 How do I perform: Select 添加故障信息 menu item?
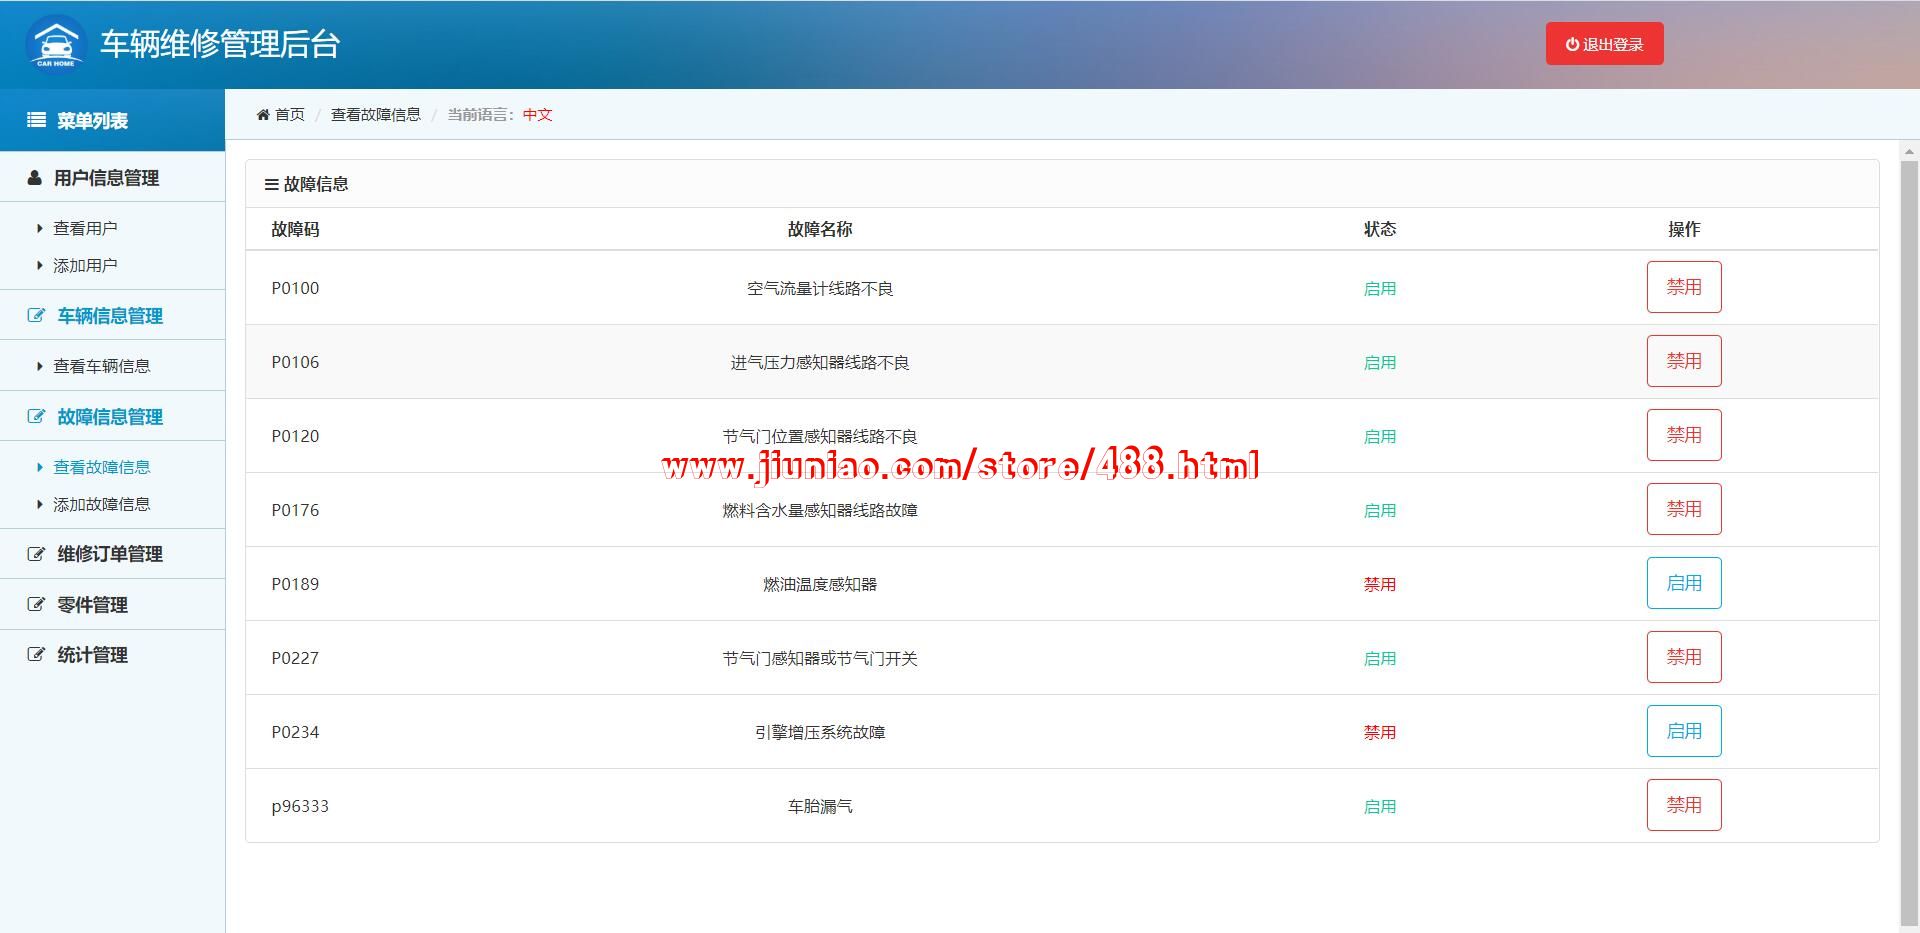(x=101, y=505)
